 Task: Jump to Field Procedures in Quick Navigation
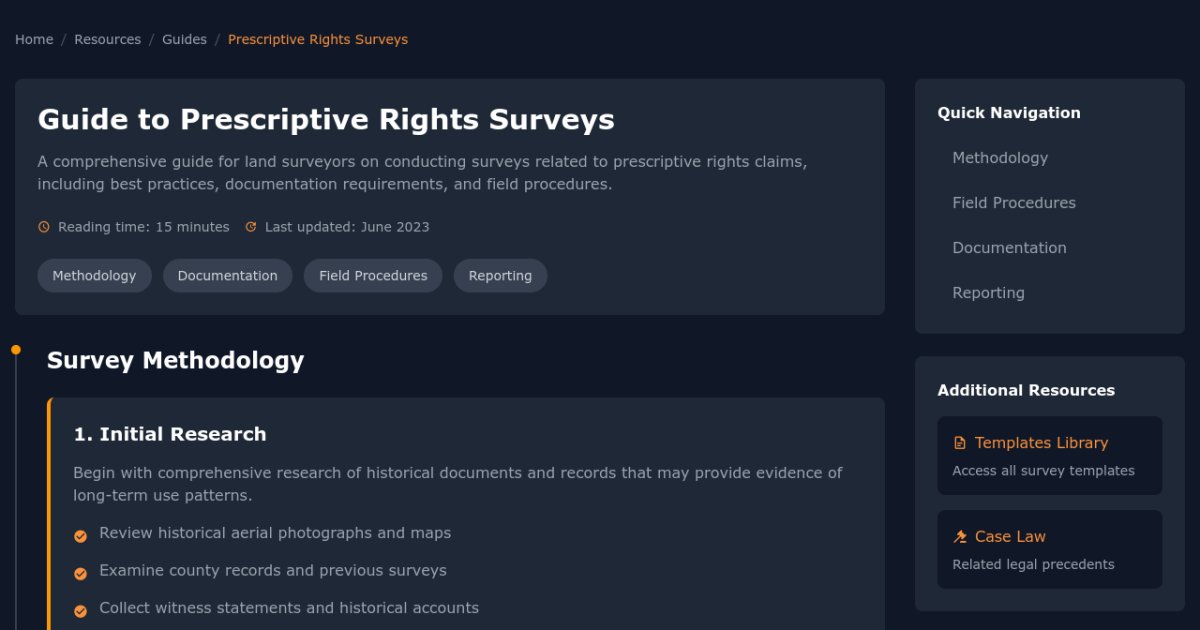(1014, 203)
